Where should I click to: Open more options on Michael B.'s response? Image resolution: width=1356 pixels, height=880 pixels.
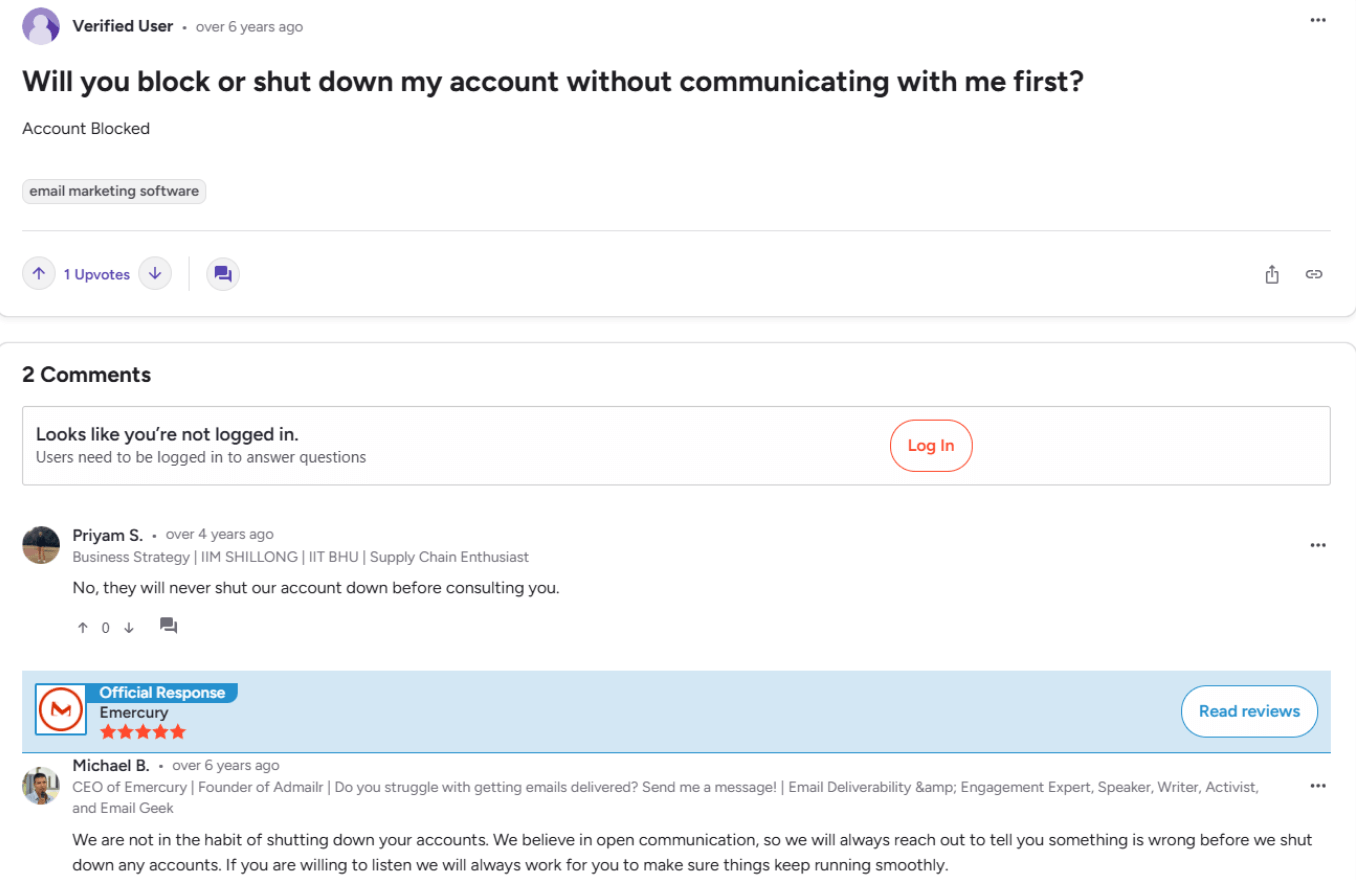coord(1318,786)
